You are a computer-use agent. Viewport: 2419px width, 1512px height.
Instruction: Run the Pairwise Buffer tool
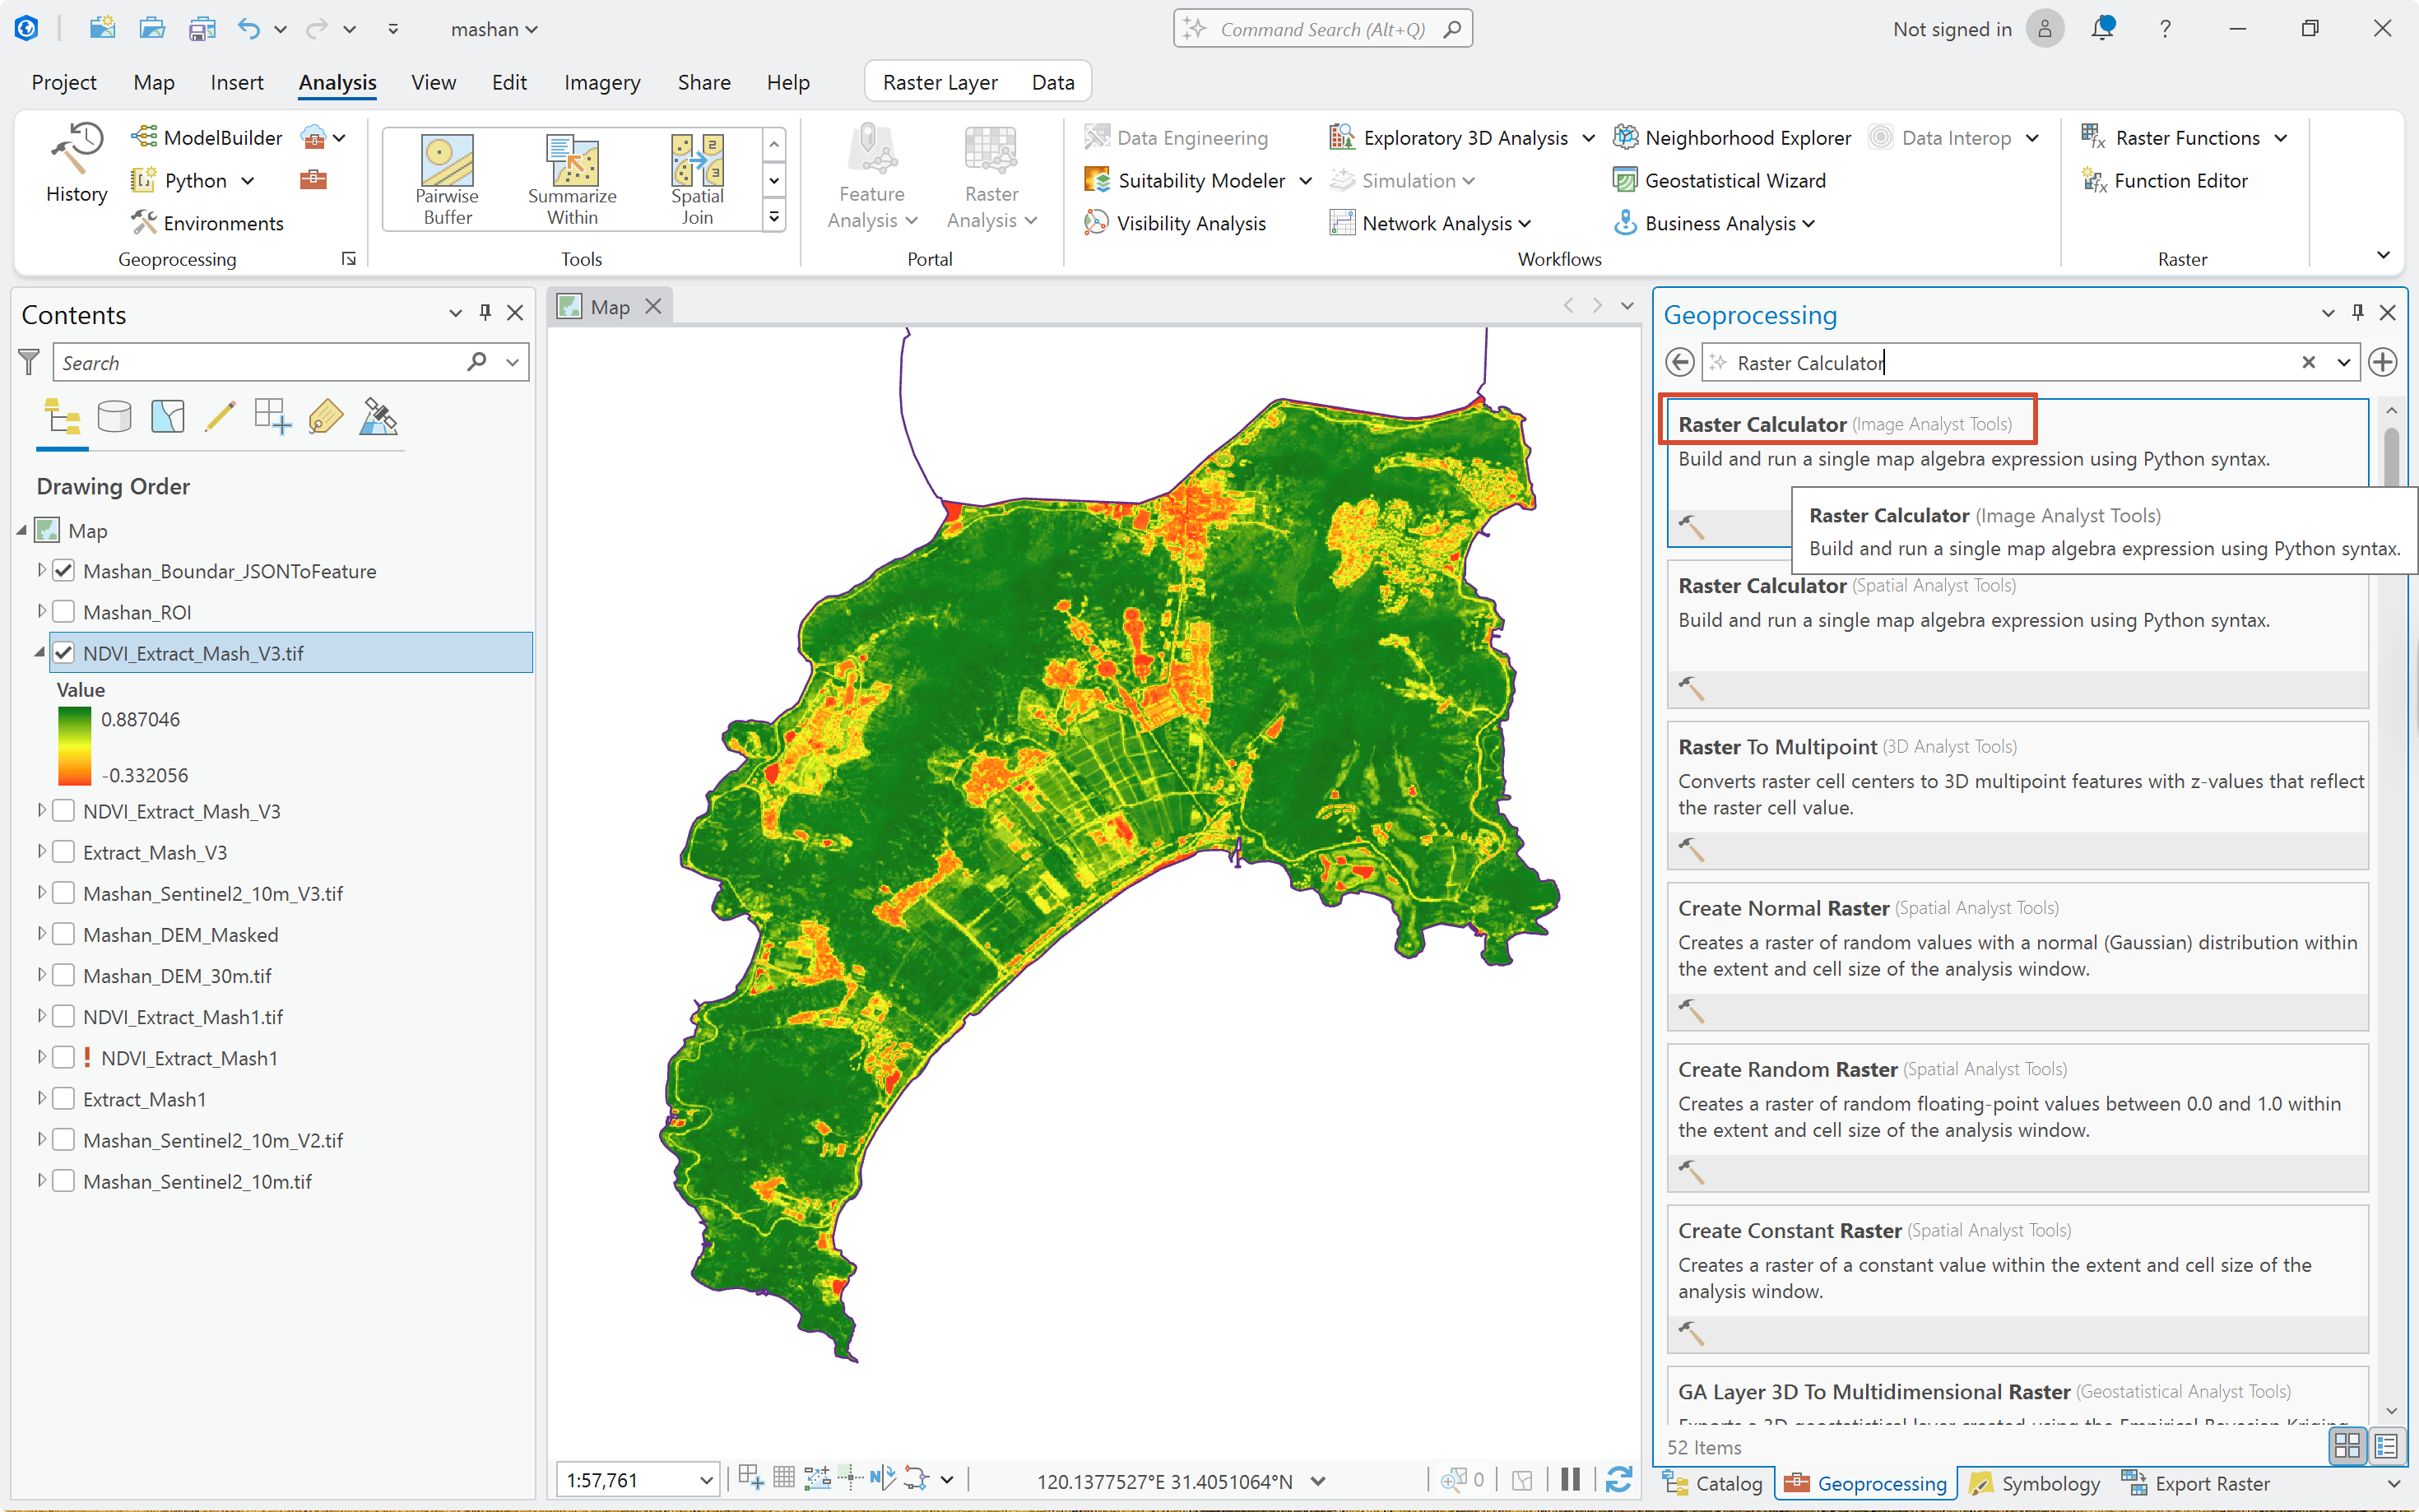coord(447,180)
